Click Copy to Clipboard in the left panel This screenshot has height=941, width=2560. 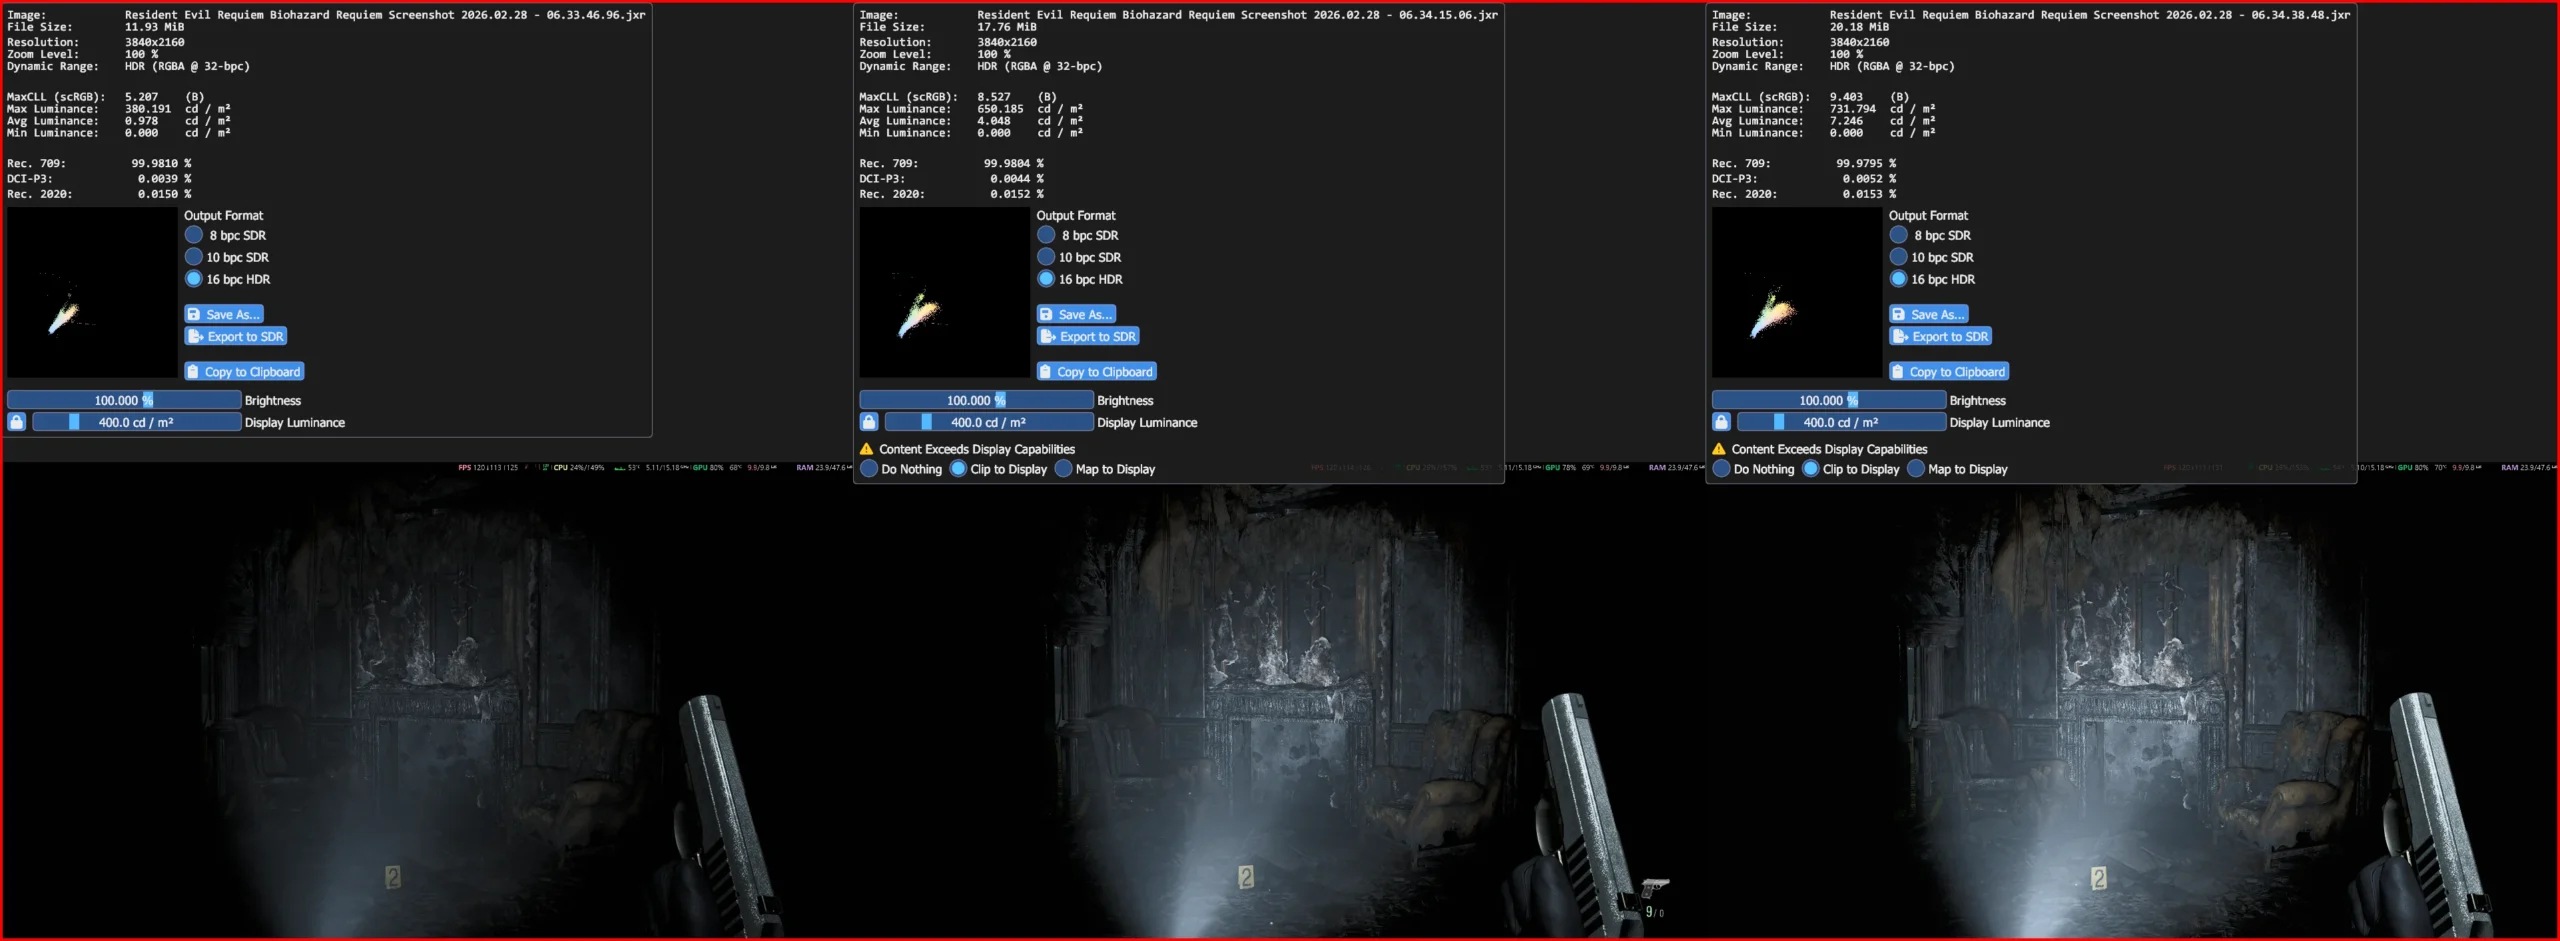pyautogui.click(x=244, y=372)
